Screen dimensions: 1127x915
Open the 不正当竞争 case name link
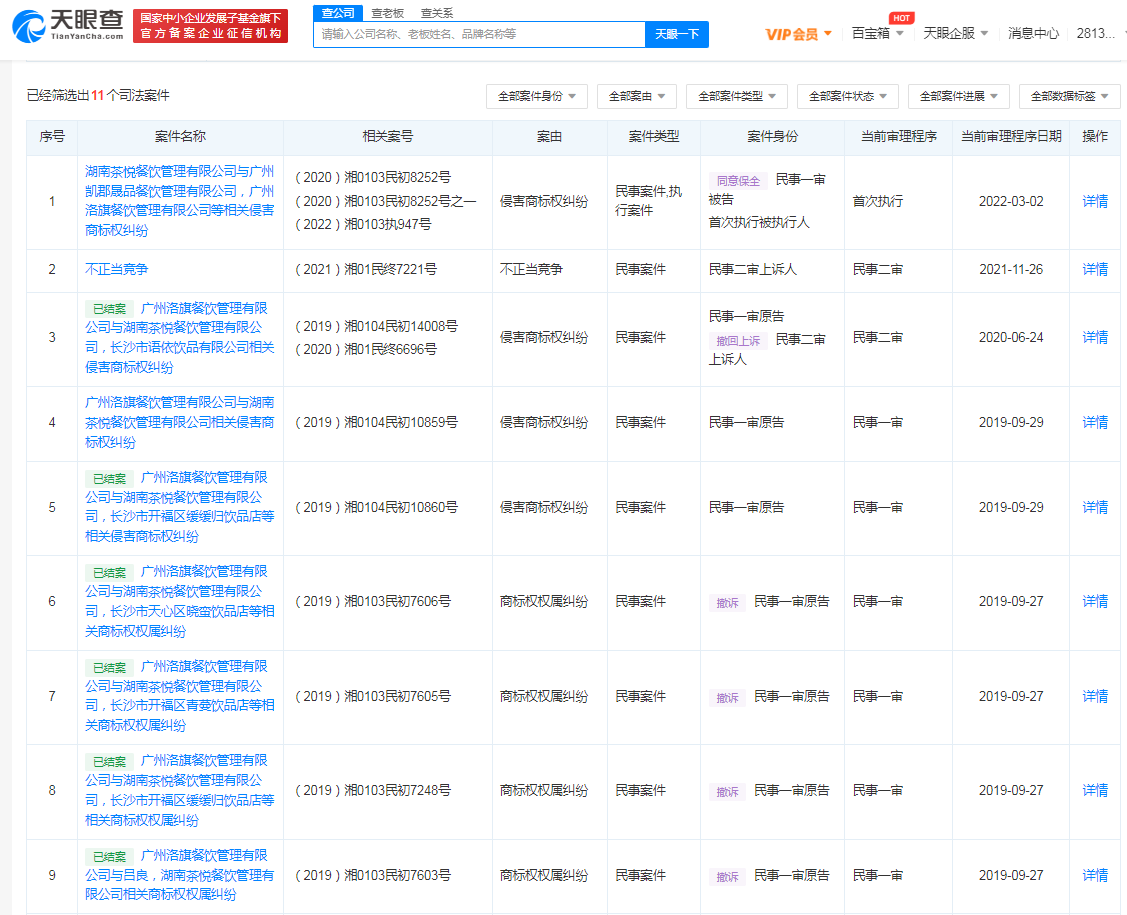(116, 270)
